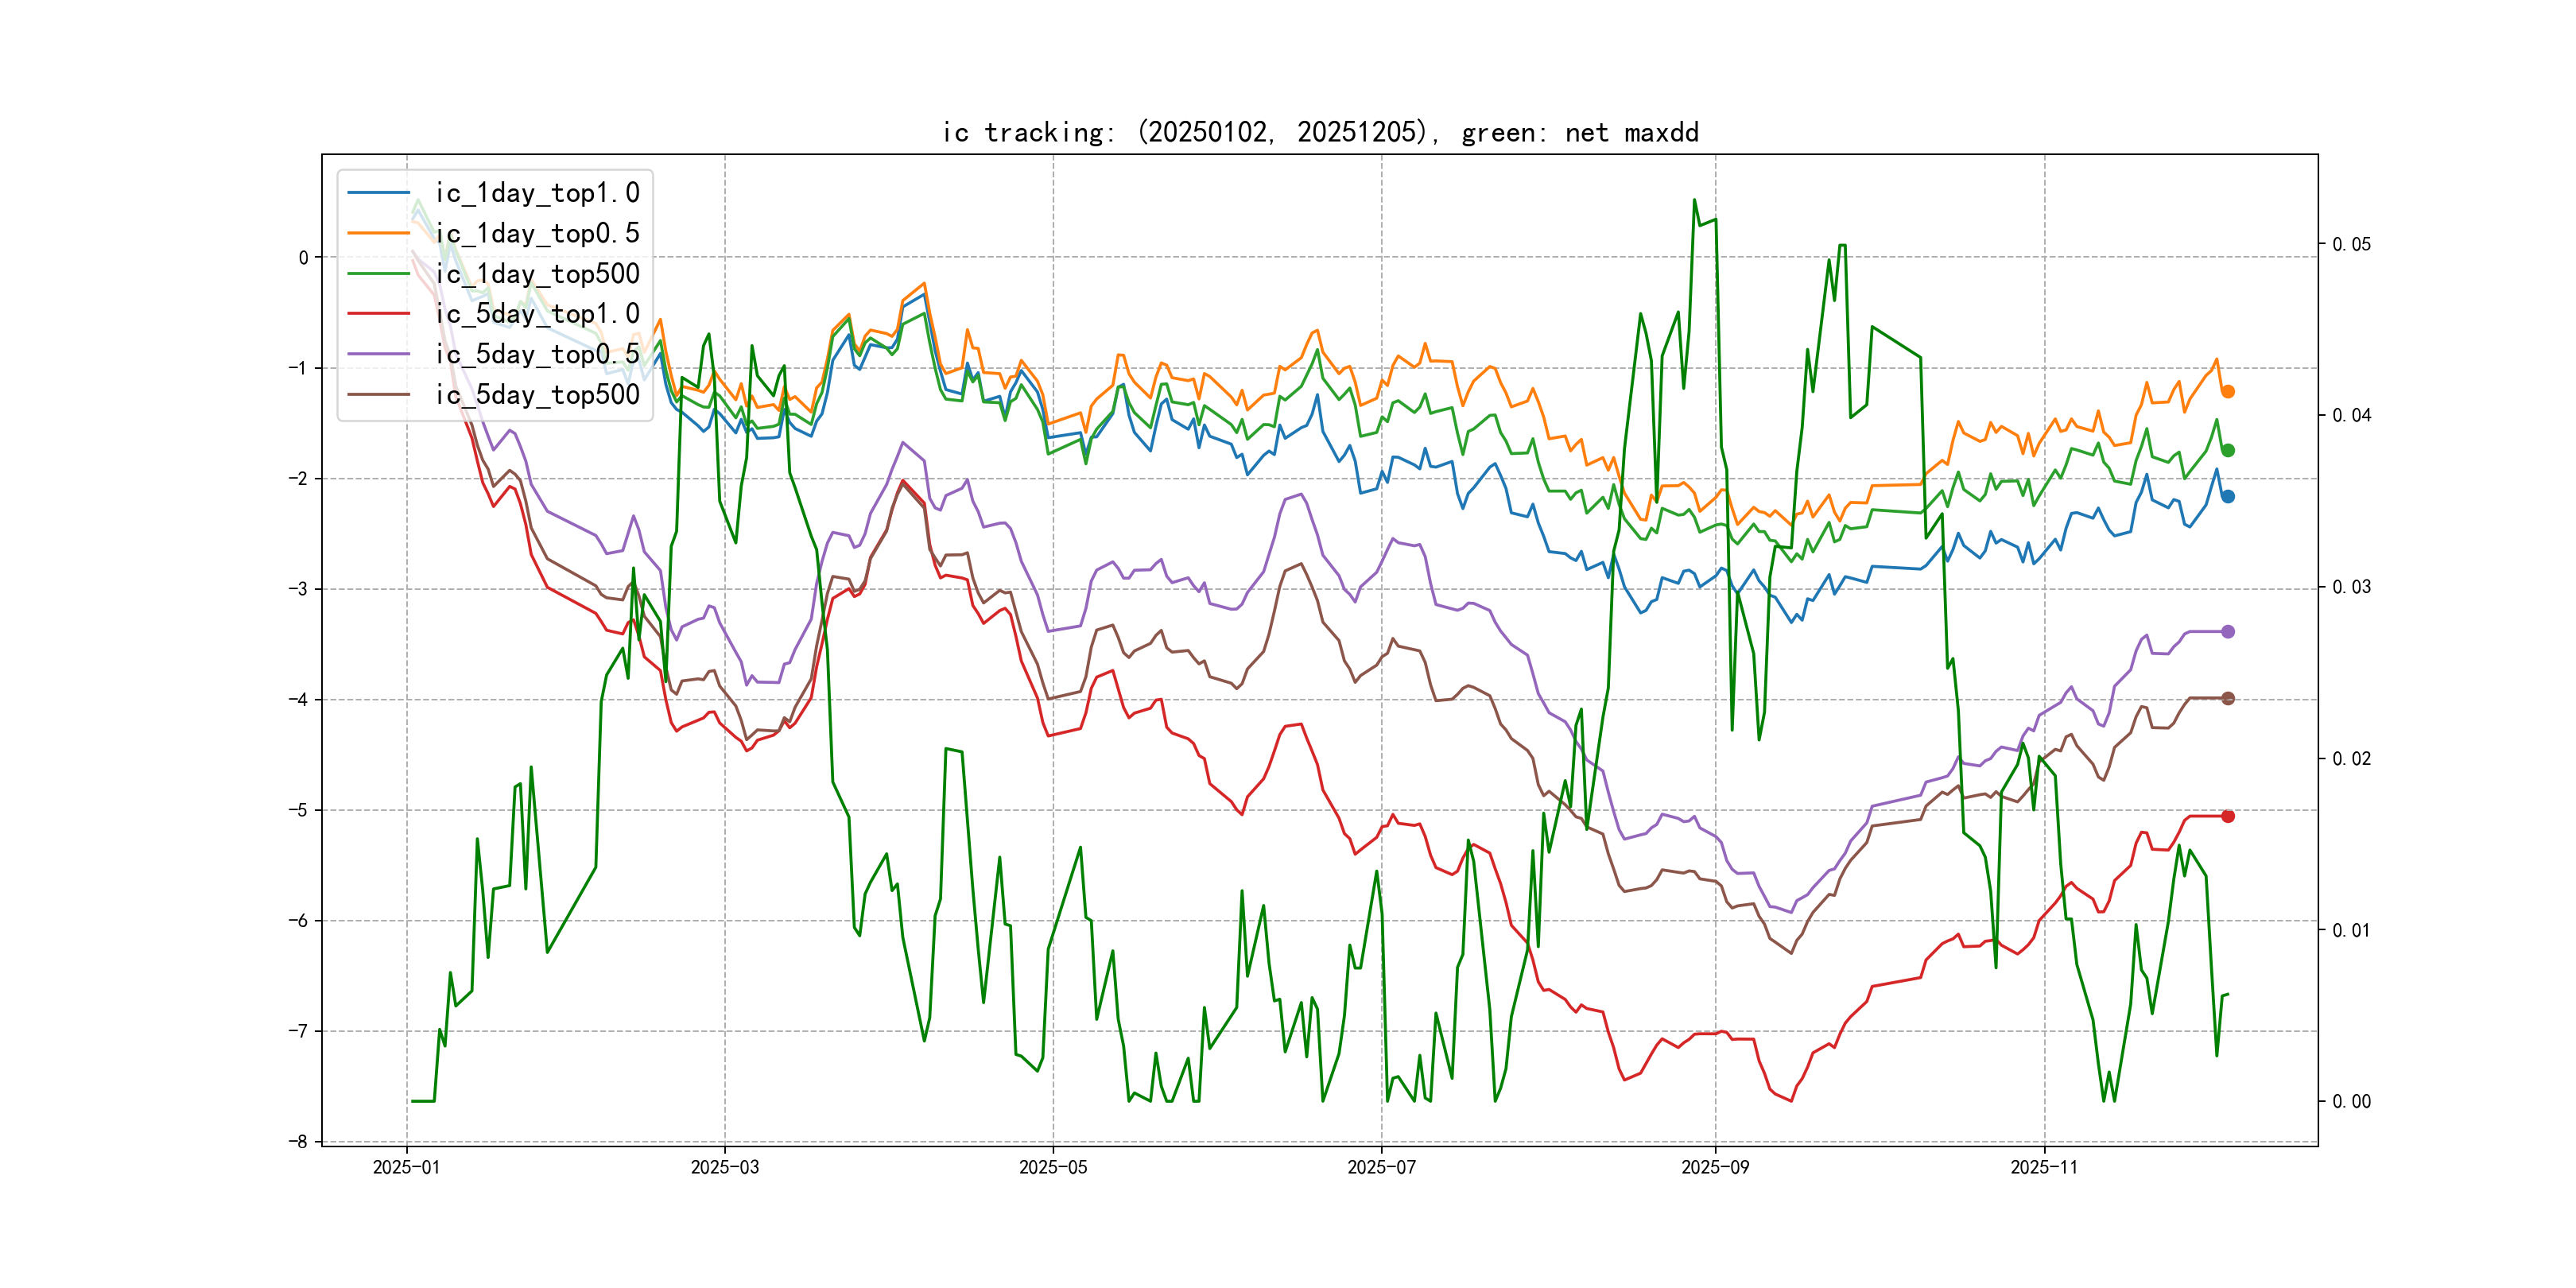Click the ic_1day_top0.5 legend label
The image size is (2576, 1288).
537,233
